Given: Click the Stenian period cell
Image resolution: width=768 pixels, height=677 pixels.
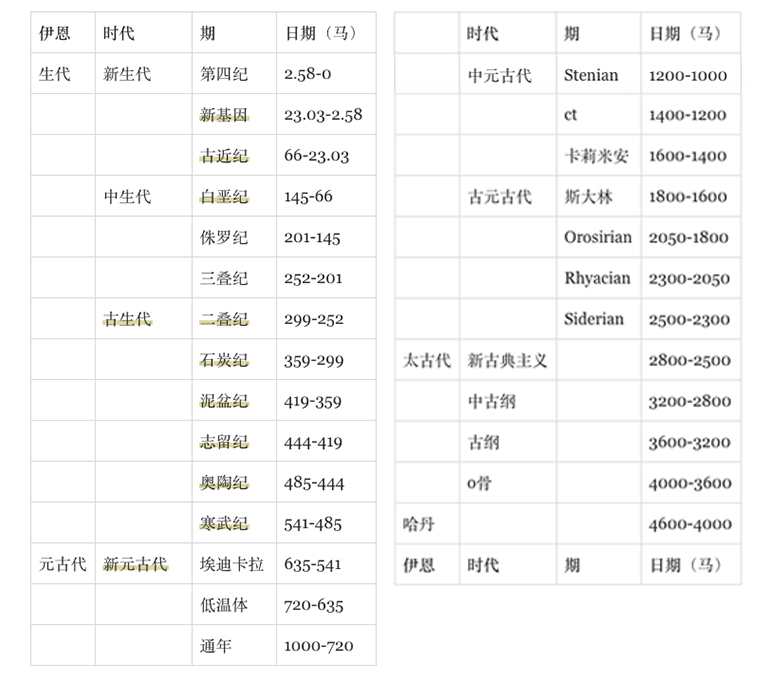Looking at the screenshot, I should point(591,75).
